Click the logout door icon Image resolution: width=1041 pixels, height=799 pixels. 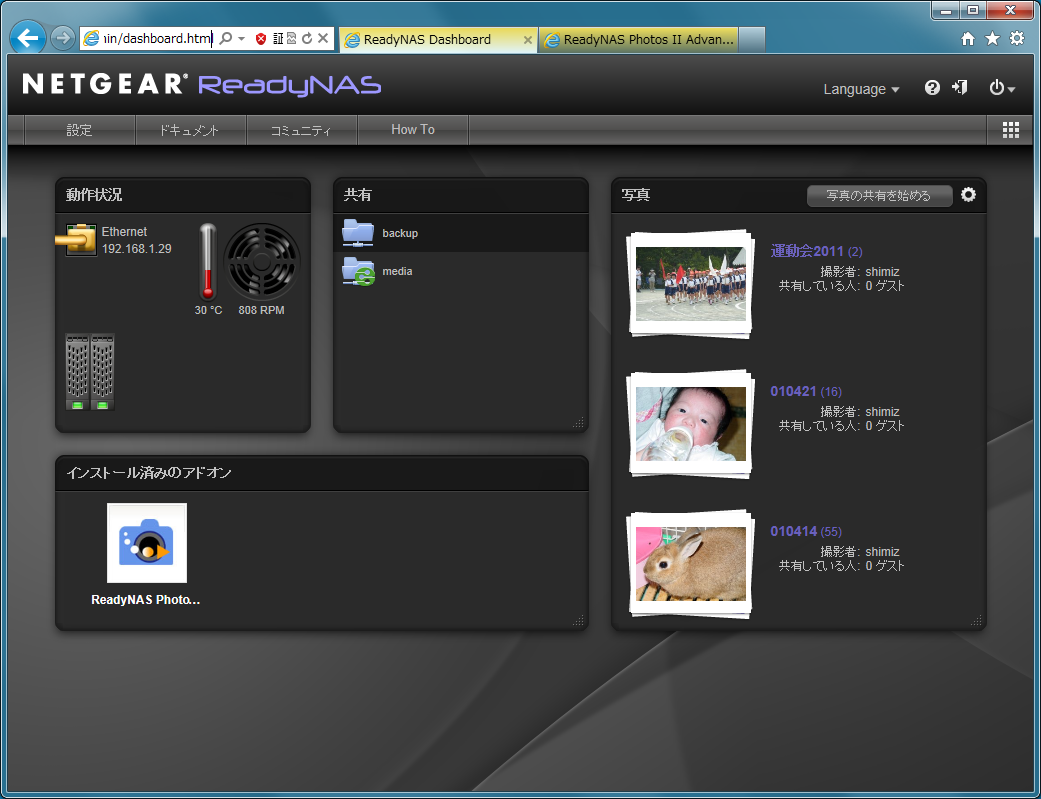pos(960,88)
